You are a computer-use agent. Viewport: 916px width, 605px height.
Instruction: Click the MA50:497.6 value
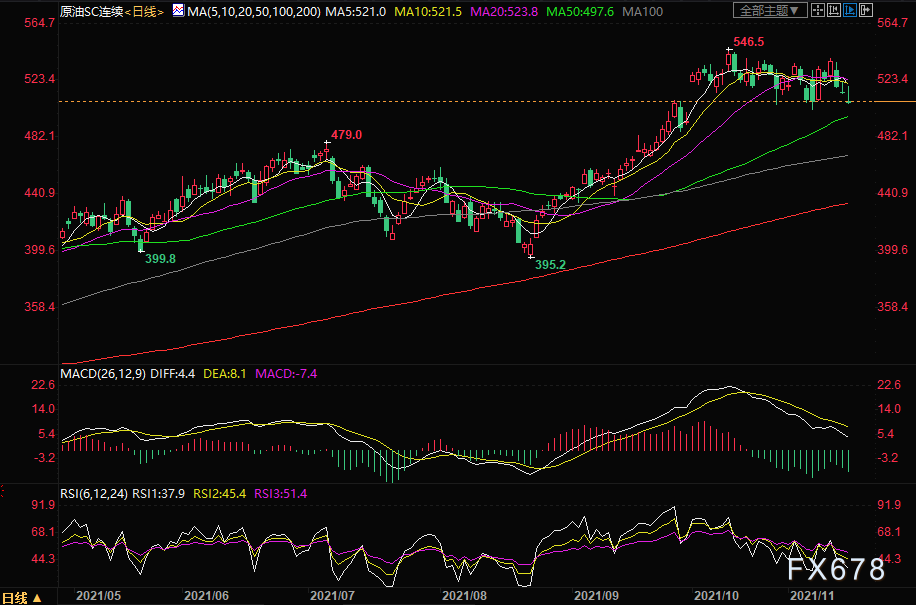(580, 11)
